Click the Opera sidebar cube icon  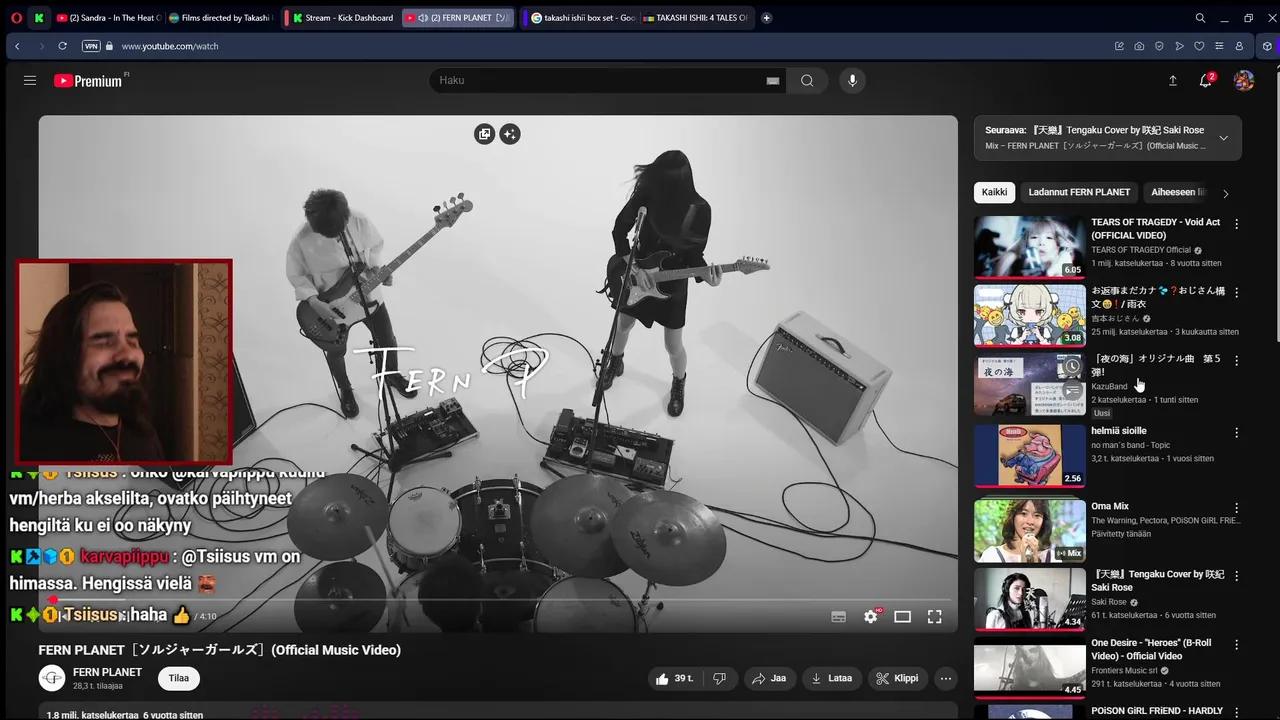point(1267,46)
